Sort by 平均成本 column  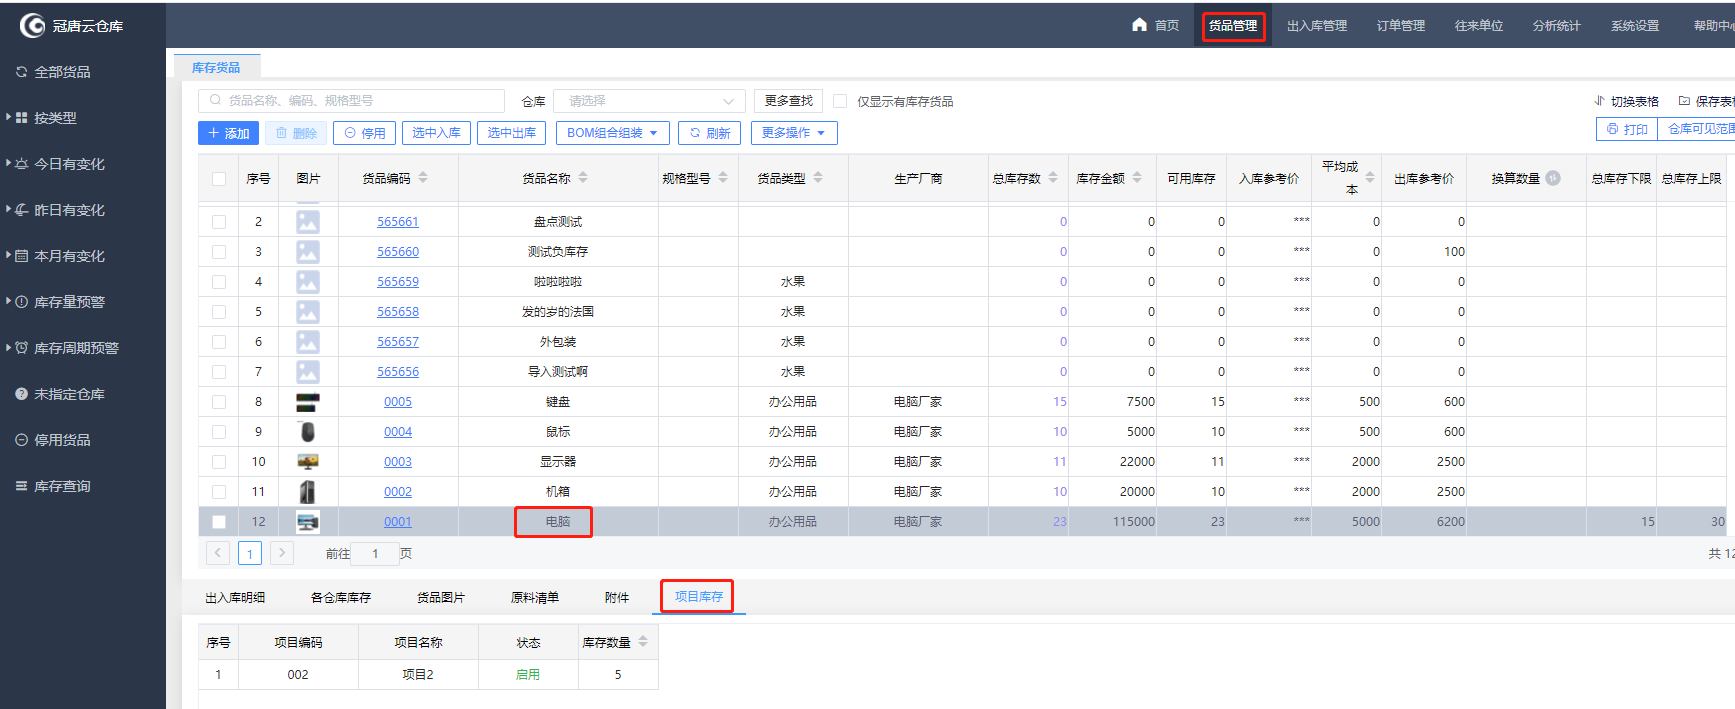[x=1370, y=178]
